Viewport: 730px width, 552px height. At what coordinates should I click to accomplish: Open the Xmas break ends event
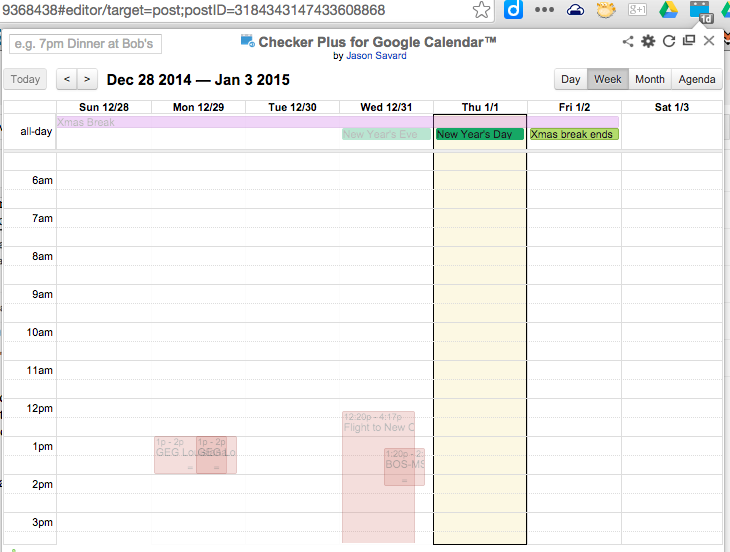574,134
